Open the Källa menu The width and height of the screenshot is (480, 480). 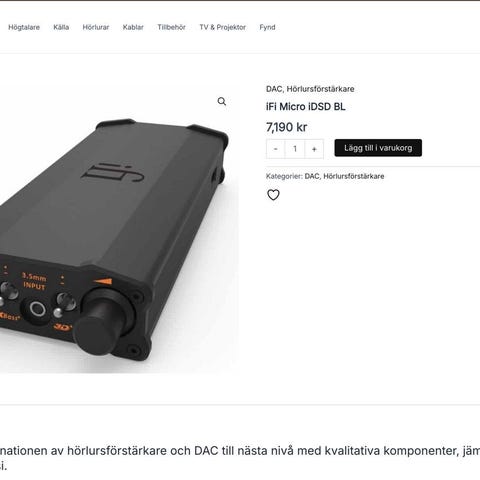coord(61,27)
